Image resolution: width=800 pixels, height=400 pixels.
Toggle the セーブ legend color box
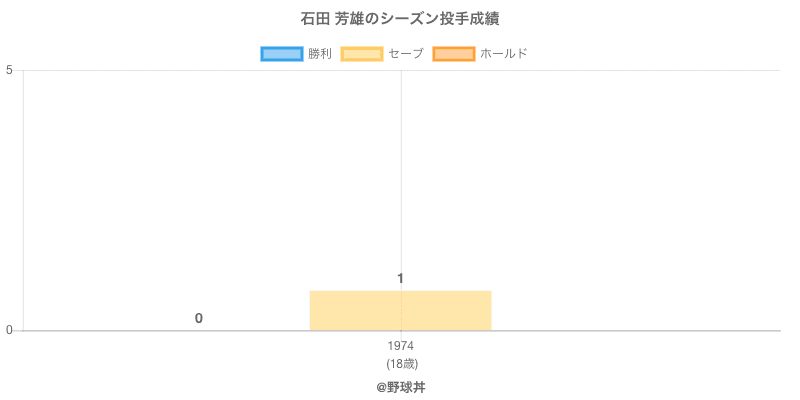pyautogui.click(x=361, y=54)
